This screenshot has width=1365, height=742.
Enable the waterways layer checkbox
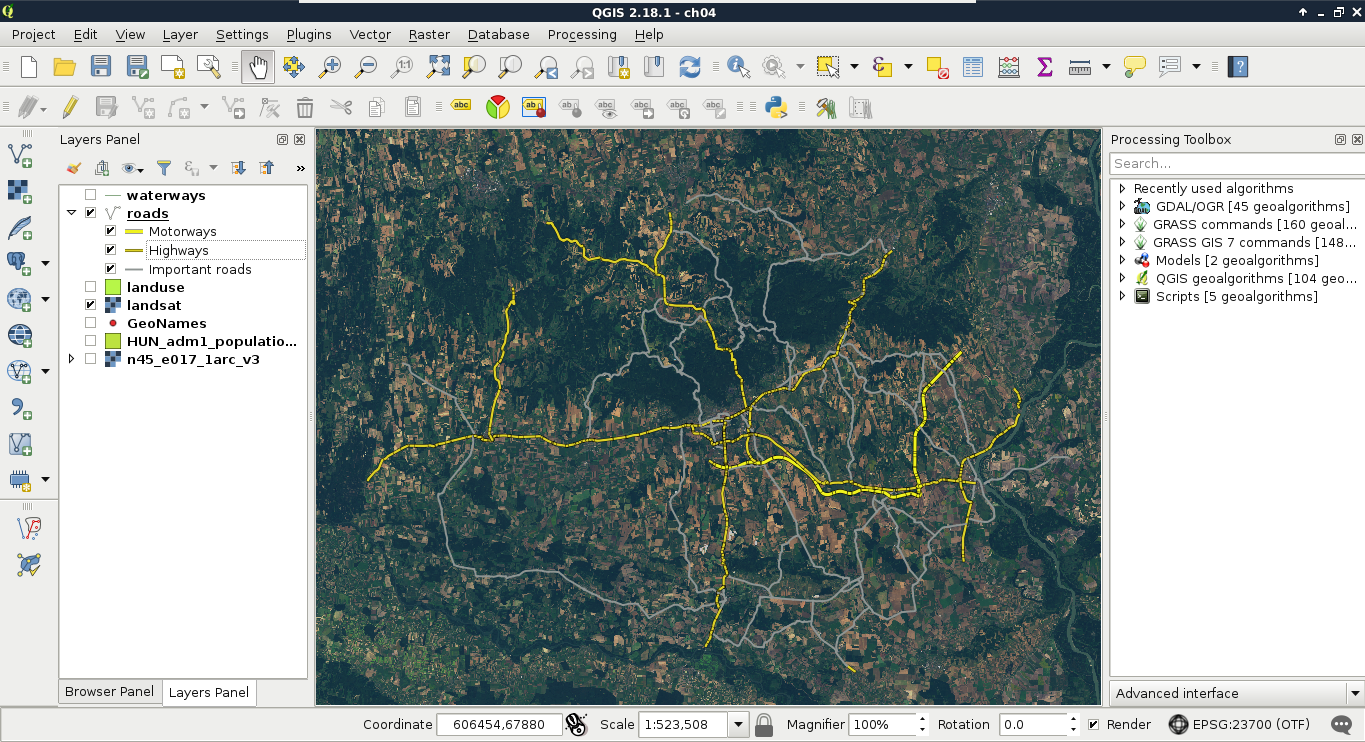point(91,196)
